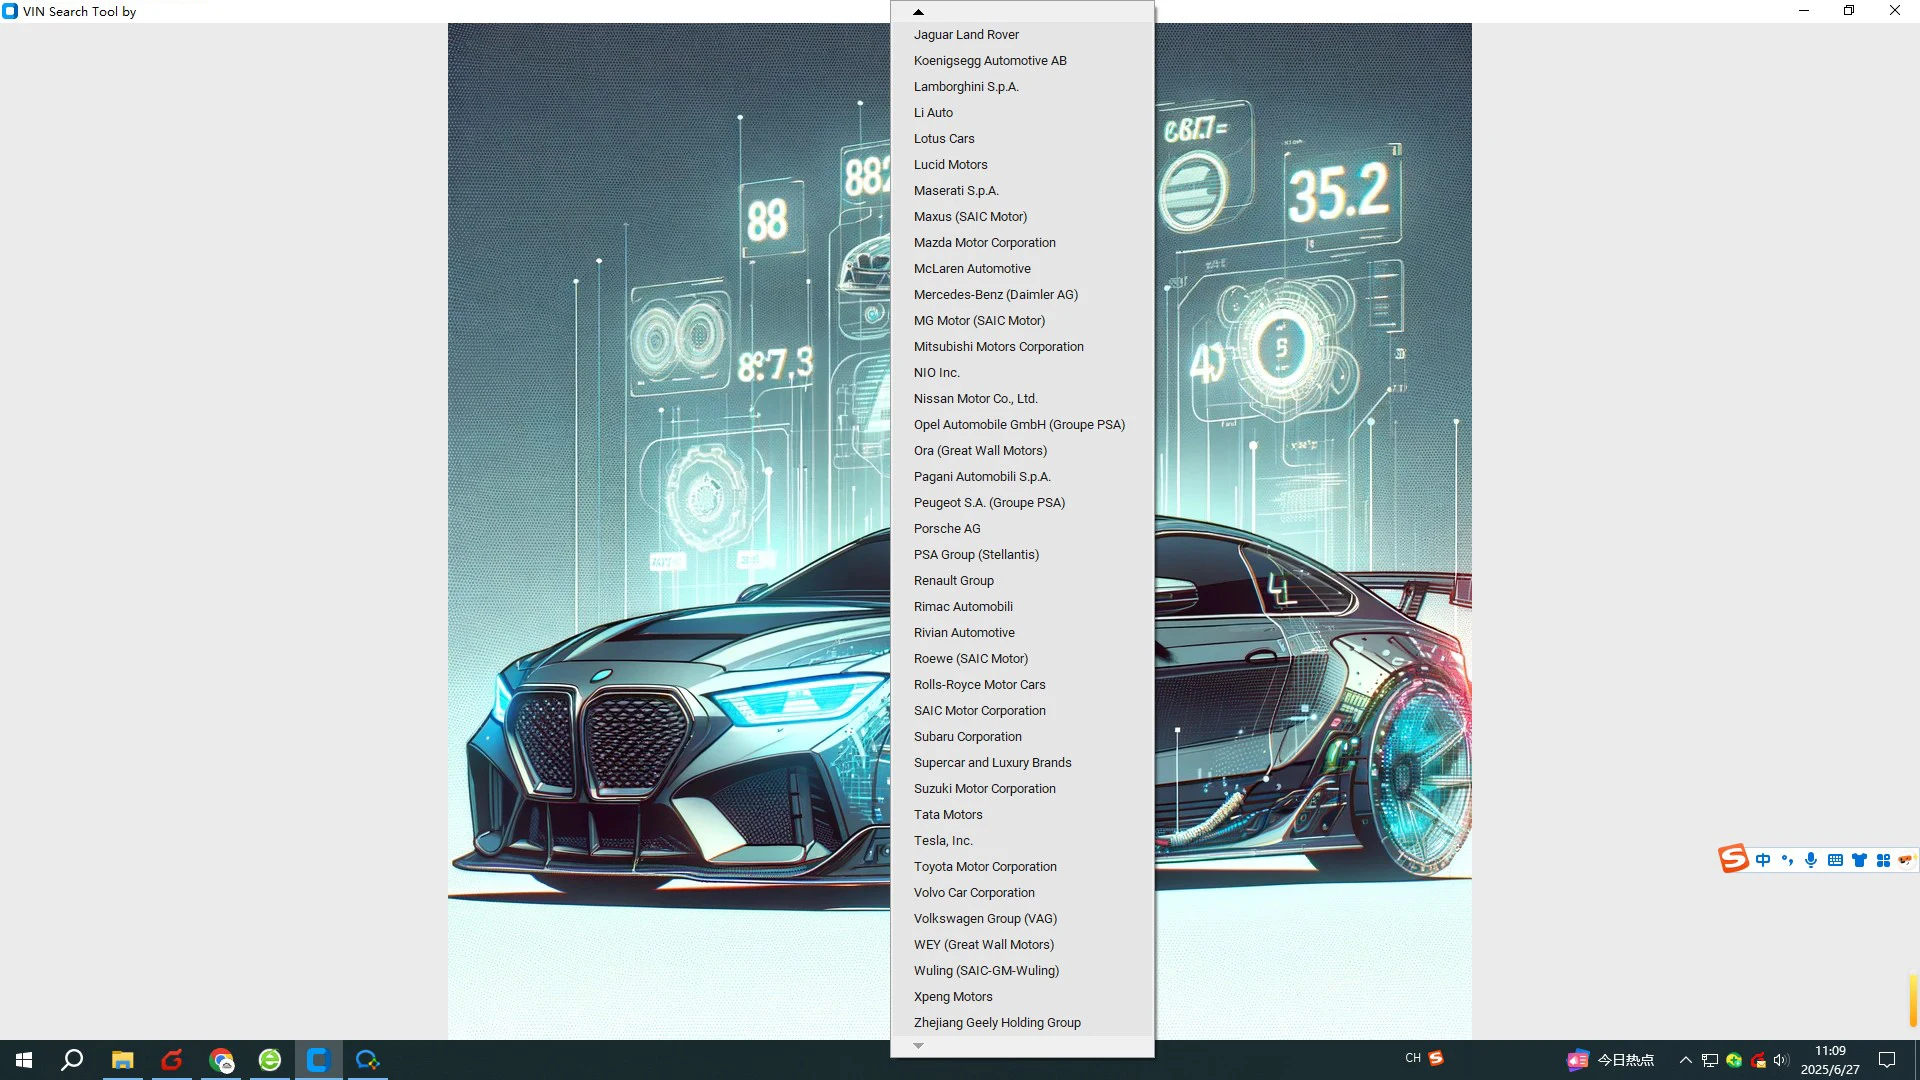Choose MG Motor (SAIC Motor)

(1022, 321)
